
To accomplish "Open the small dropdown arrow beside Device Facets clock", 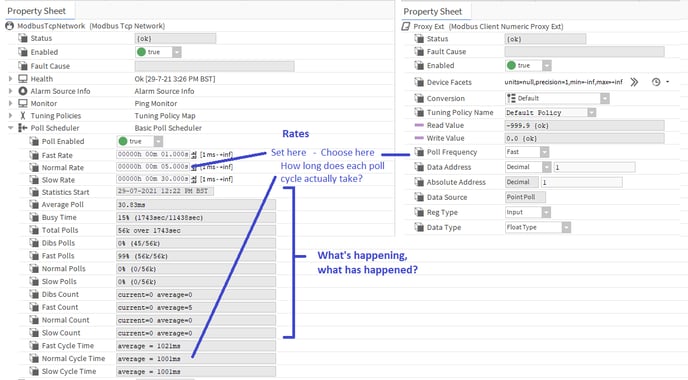I will (x=667, y=82).
